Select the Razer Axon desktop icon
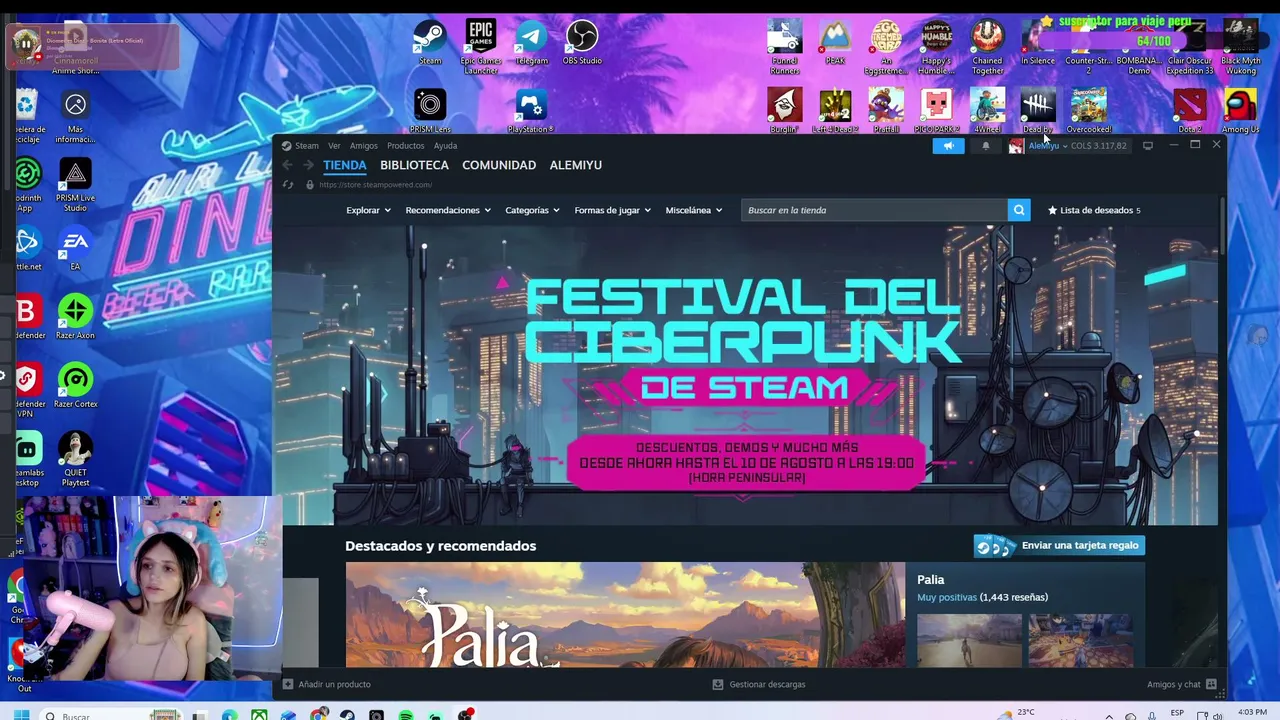This screenshot has height=720, width=1280. [x=75, y=317]
